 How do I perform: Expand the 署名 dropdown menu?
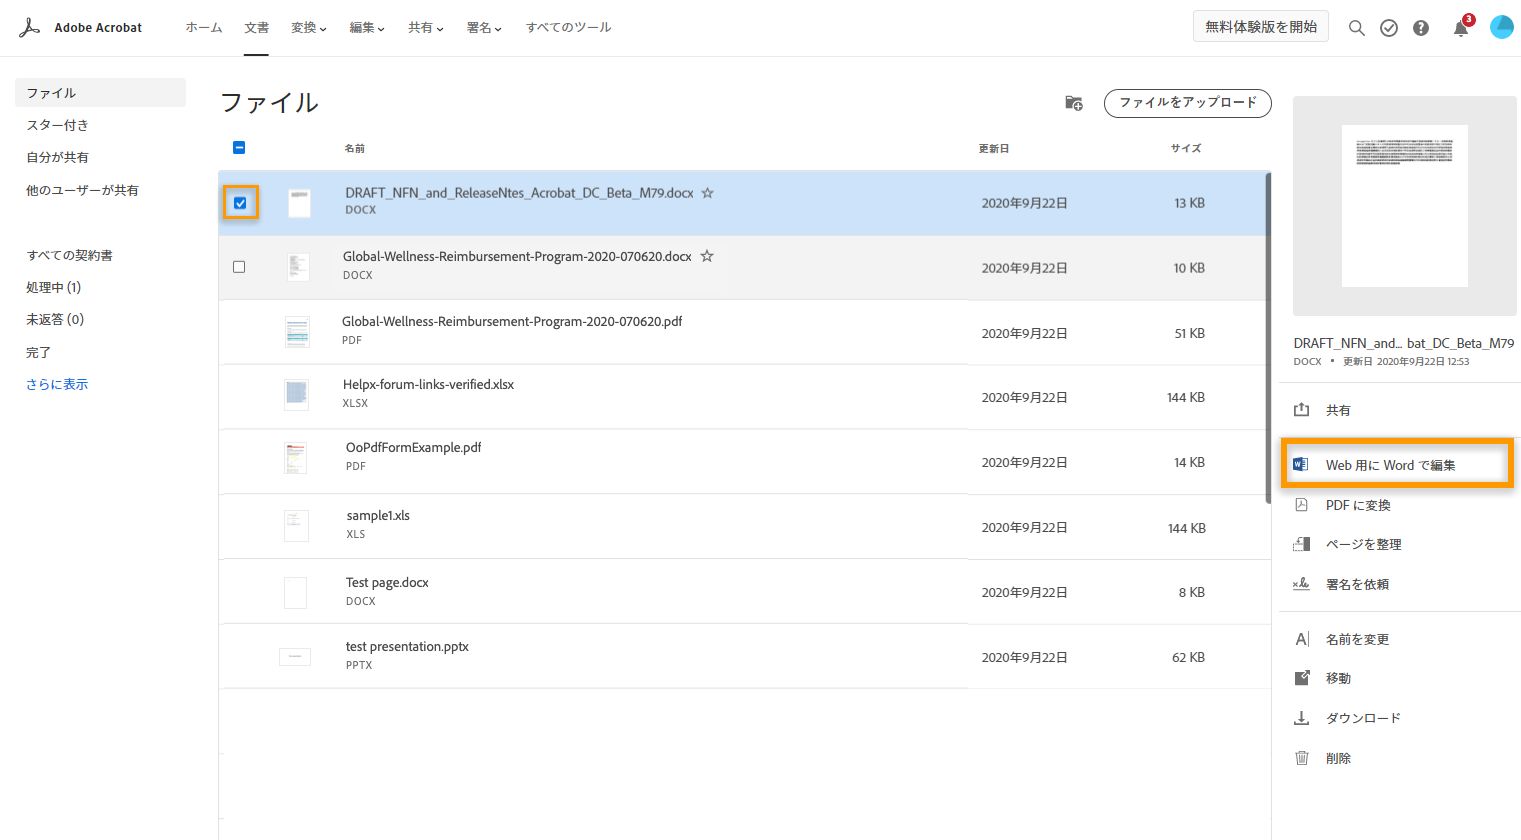coord(484,28)
